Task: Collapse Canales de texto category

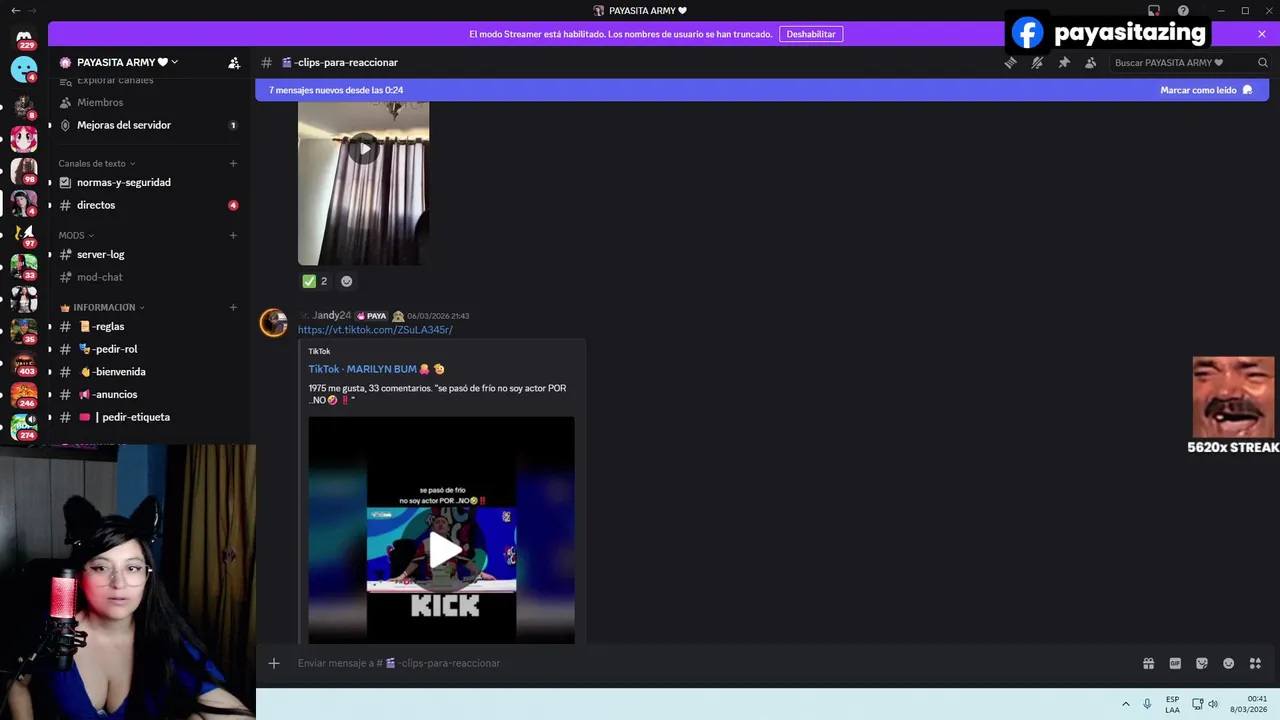Action: [97, 163]
